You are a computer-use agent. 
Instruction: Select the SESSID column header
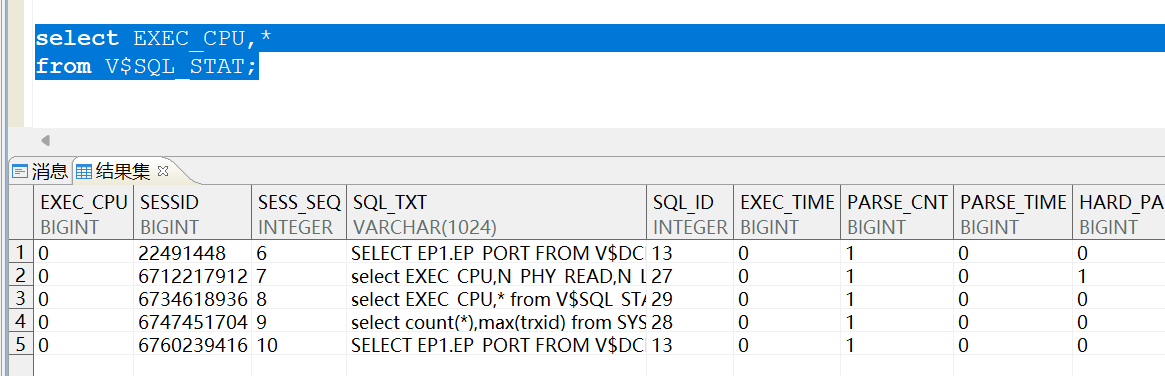tap(192, 213)
